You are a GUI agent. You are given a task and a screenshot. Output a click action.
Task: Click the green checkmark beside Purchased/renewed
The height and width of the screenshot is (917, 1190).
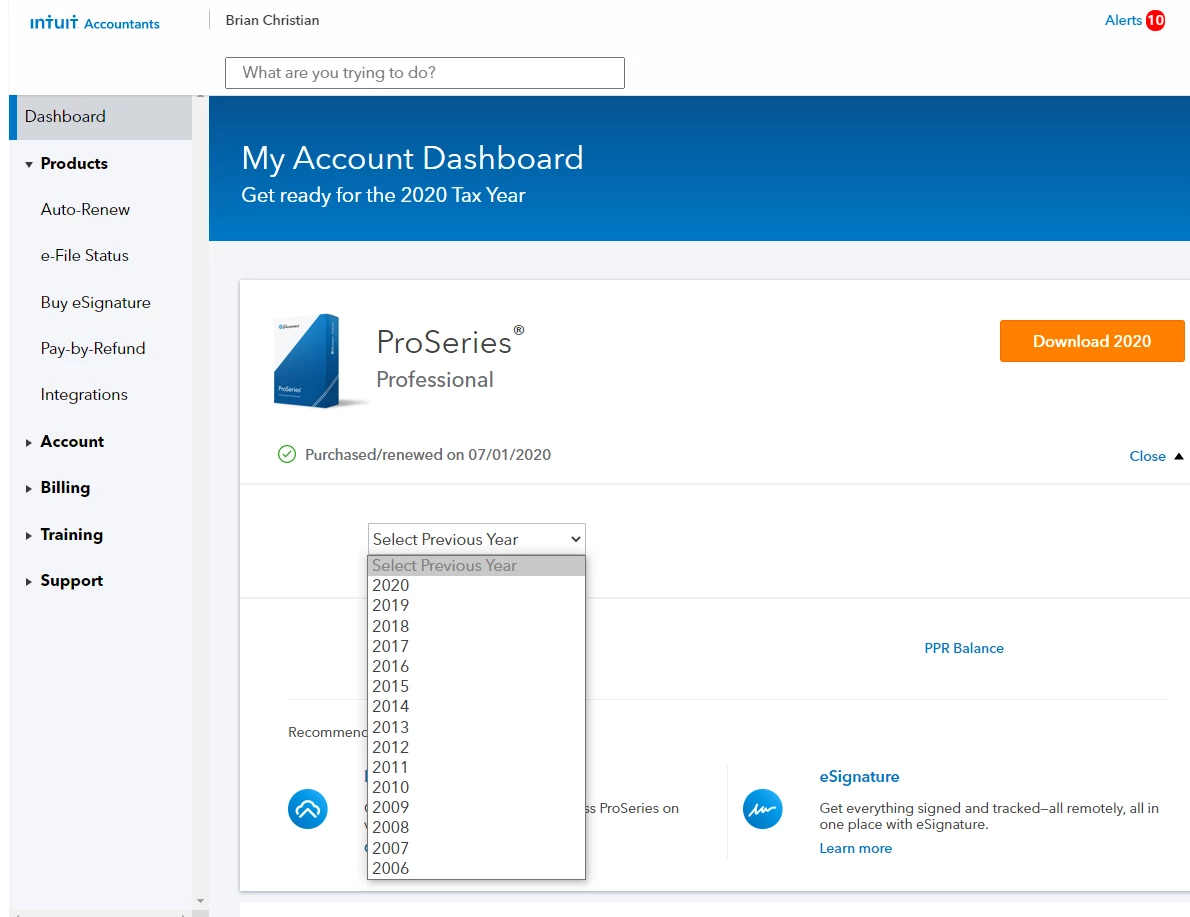click(287, 455)
